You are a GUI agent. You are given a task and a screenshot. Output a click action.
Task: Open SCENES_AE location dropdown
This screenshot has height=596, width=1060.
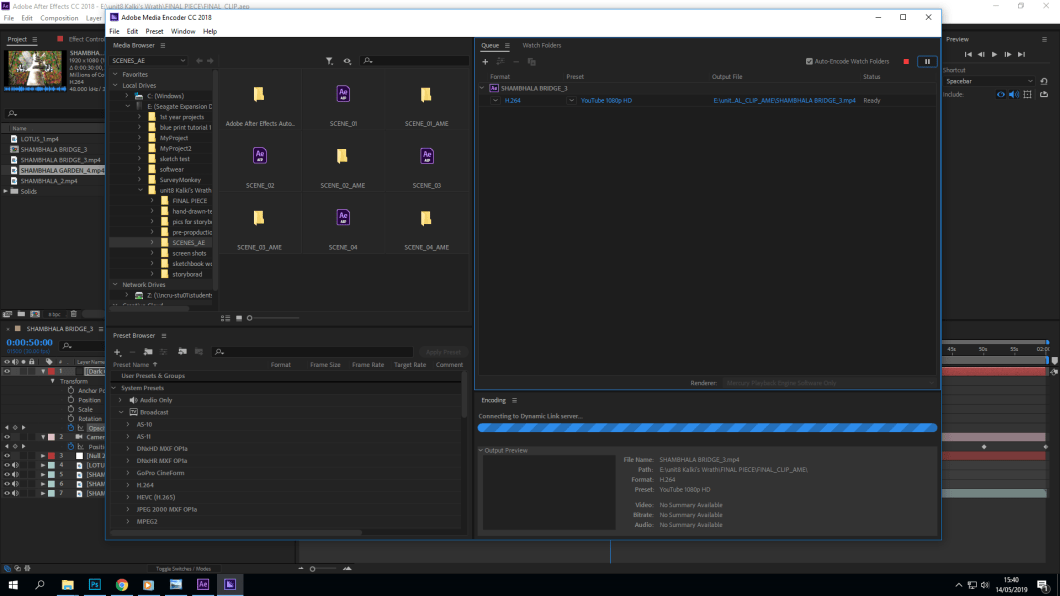point(149,61)
